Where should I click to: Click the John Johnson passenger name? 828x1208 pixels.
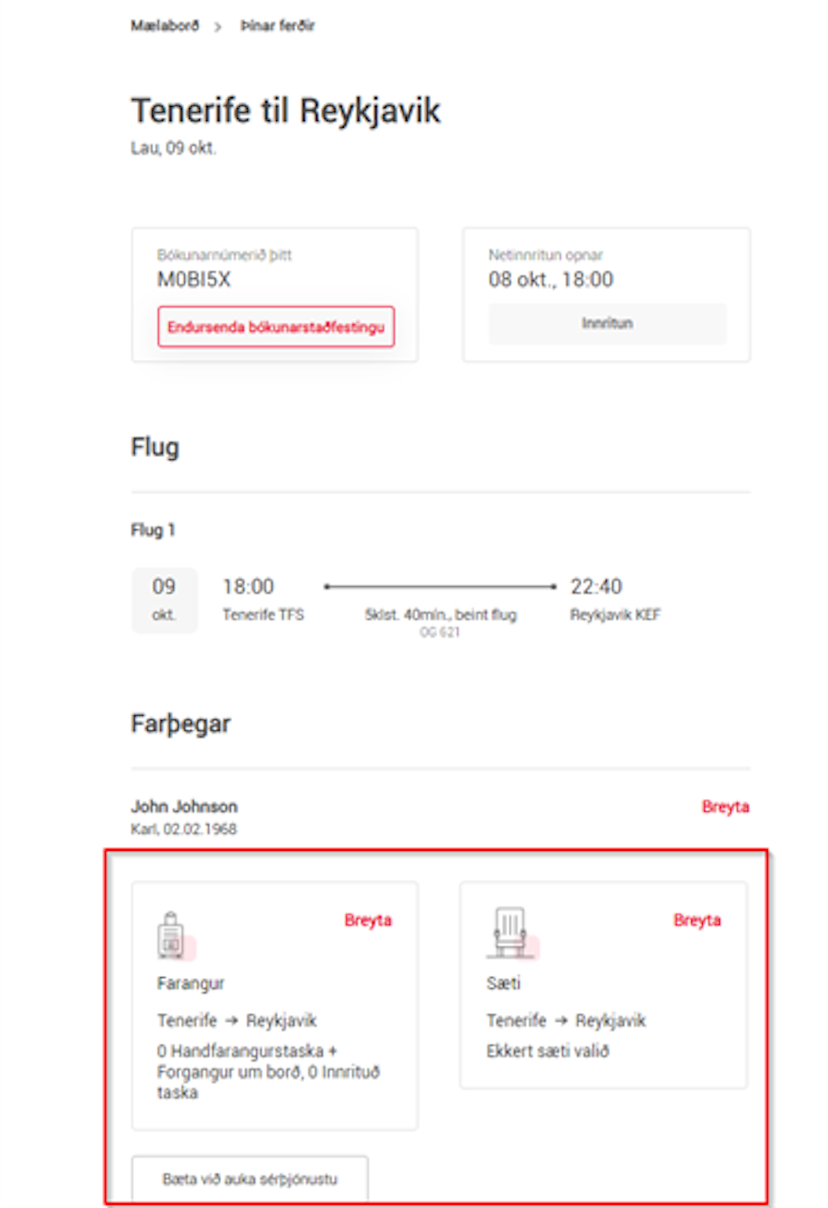(184, 807)
